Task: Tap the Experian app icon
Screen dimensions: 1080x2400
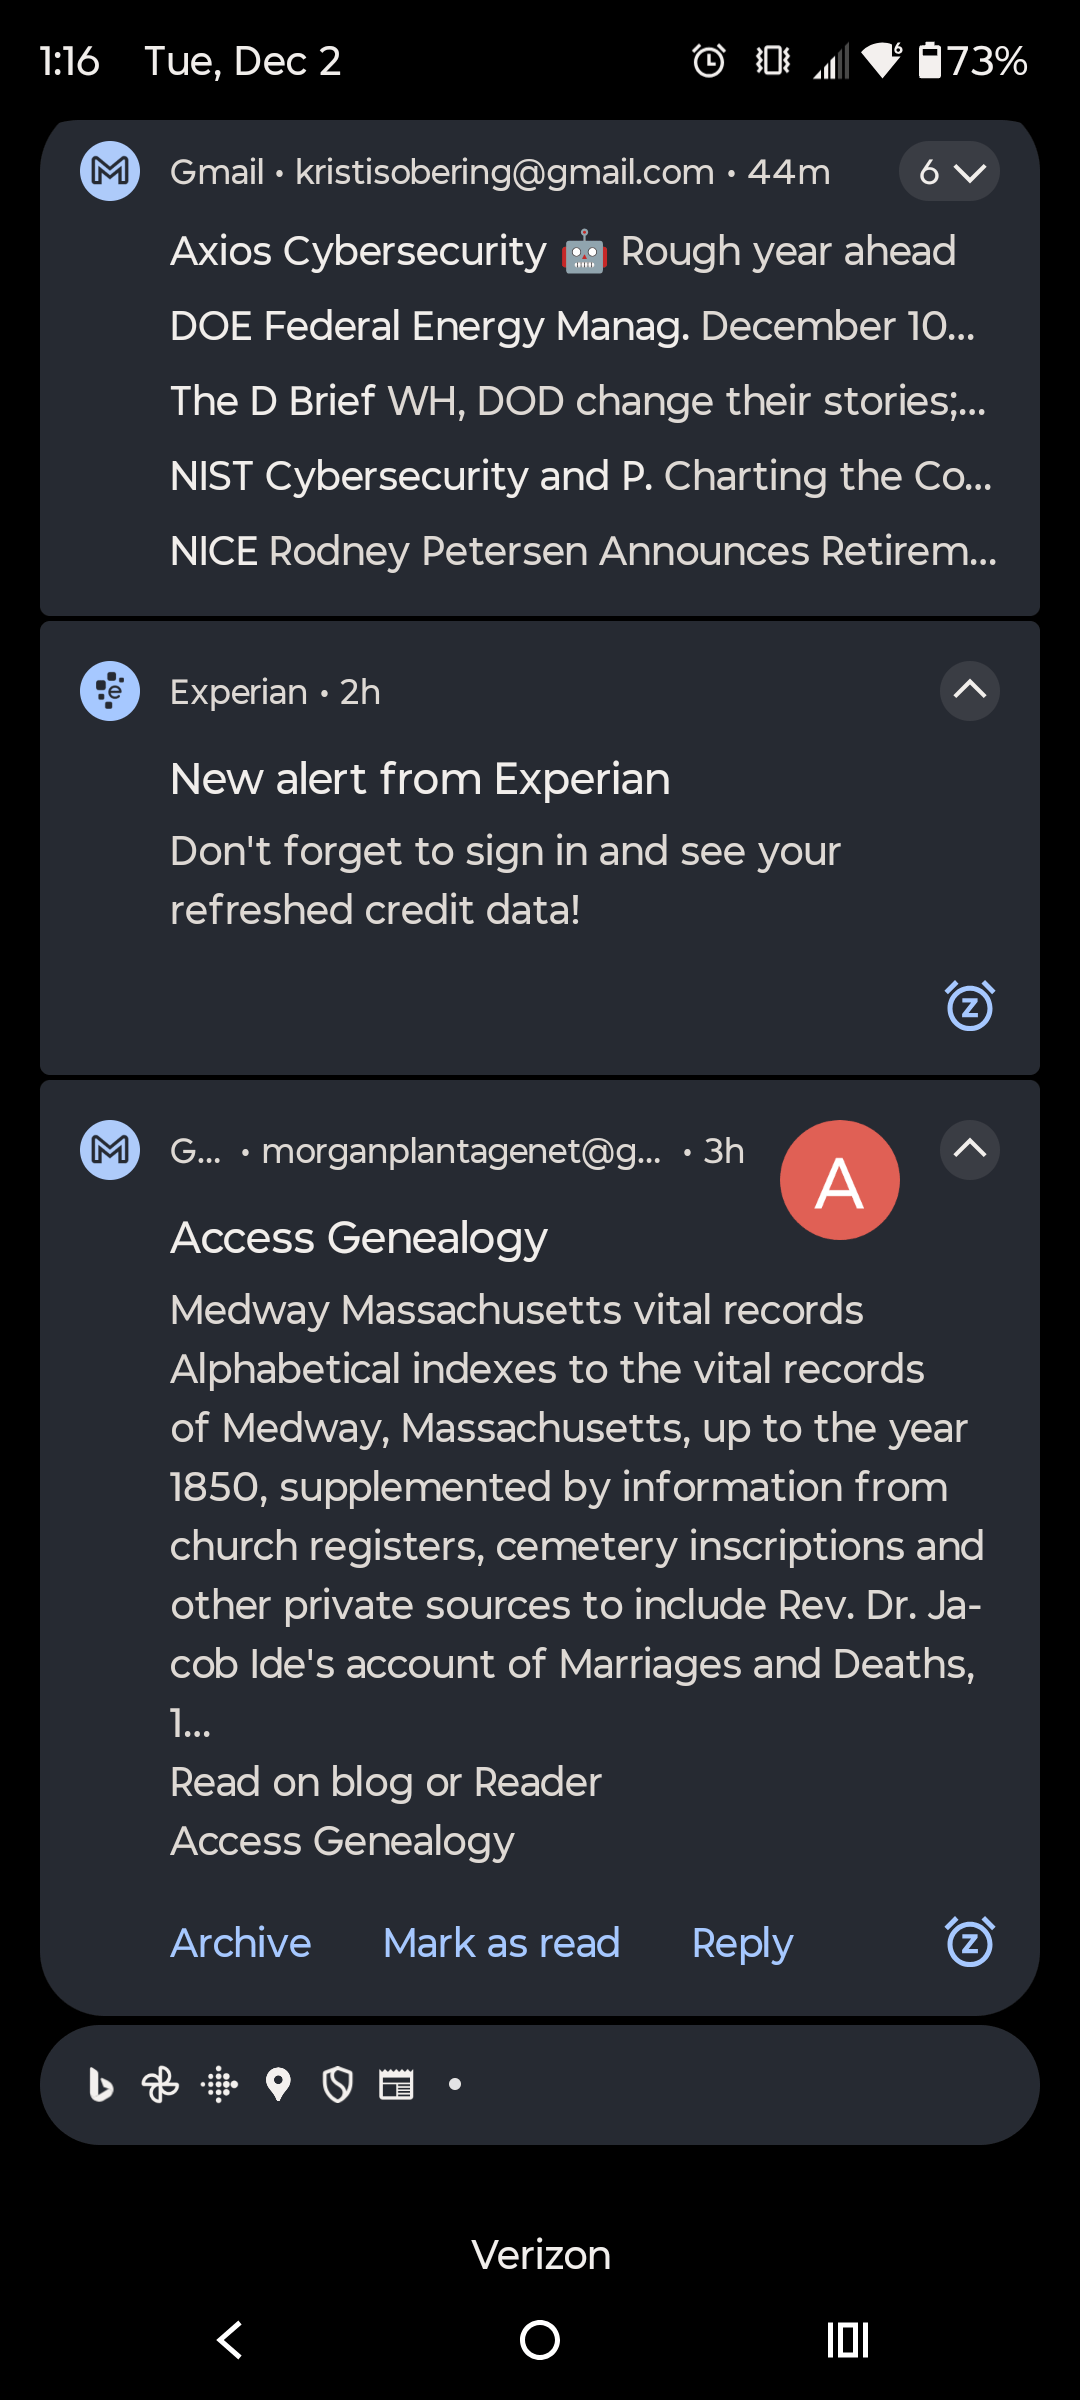Action: pyautogui.click(x=109, y=691)
